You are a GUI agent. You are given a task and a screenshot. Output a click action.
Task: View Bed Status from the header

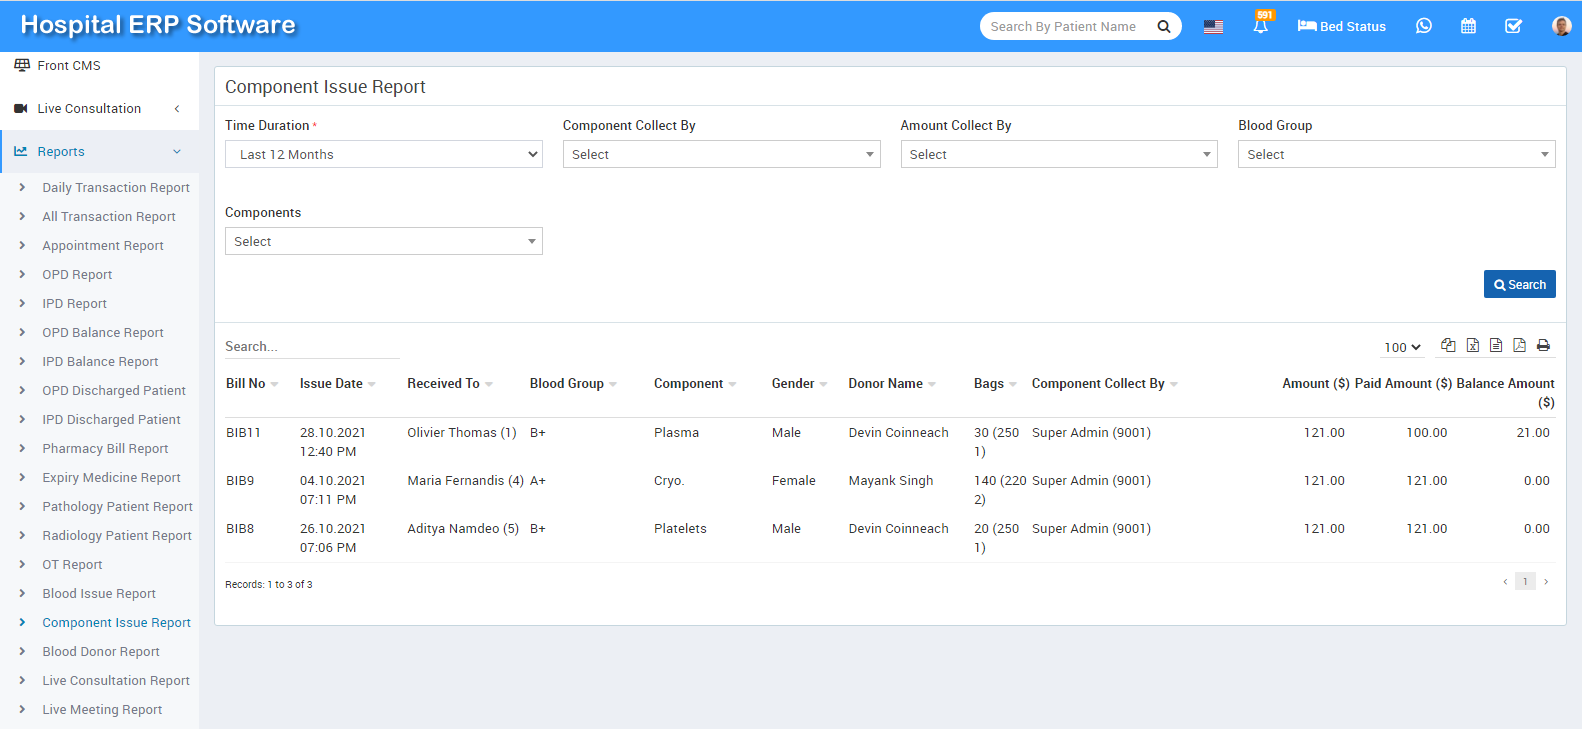pyautogui.click(x=1341, y=26)
